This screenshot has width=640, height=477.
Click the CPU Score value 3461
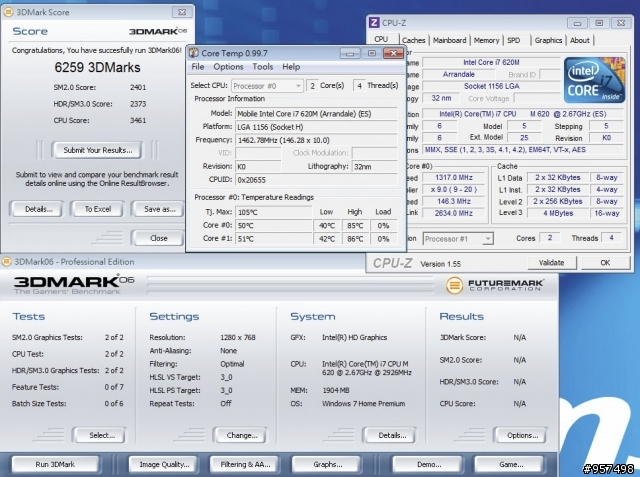[138, 120]
